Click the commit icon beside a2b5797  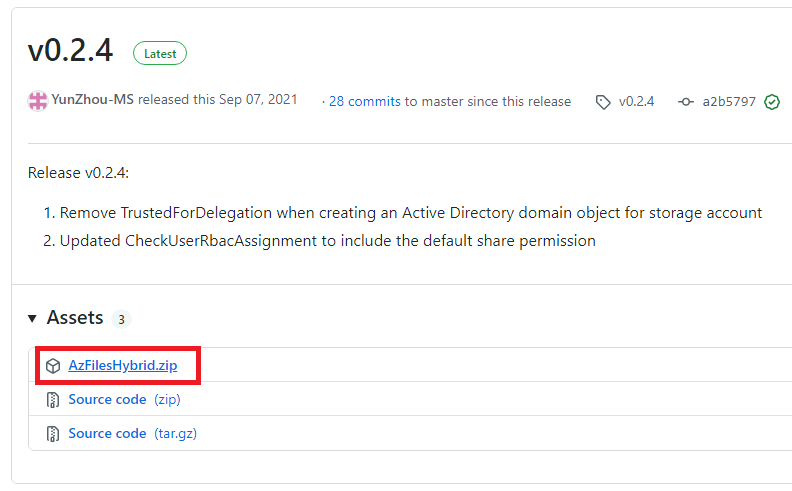click(x=685, y=102)
